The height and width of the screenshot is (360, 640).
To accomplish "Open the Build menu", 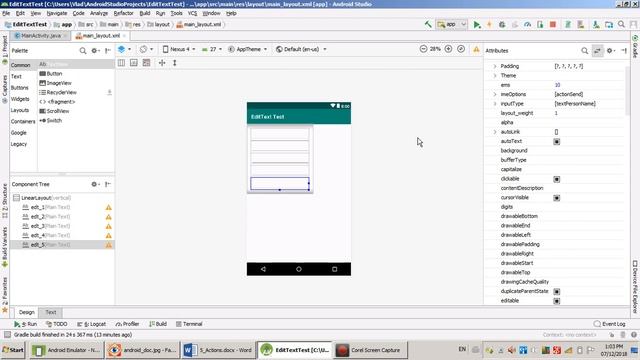I will pos(145,13).
